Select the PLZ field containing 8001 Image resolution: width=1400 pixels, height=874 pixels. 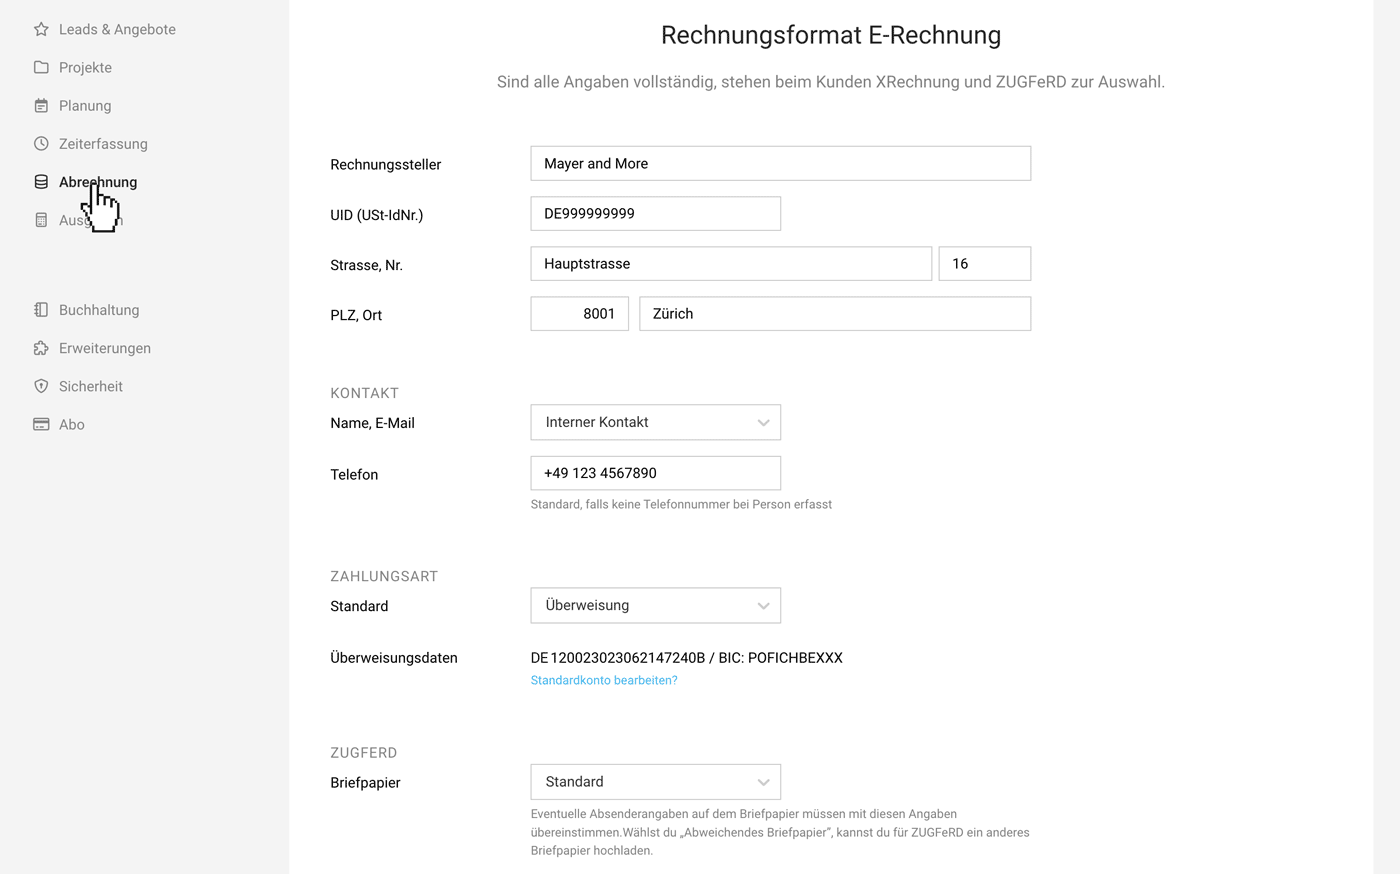(579, 313)
